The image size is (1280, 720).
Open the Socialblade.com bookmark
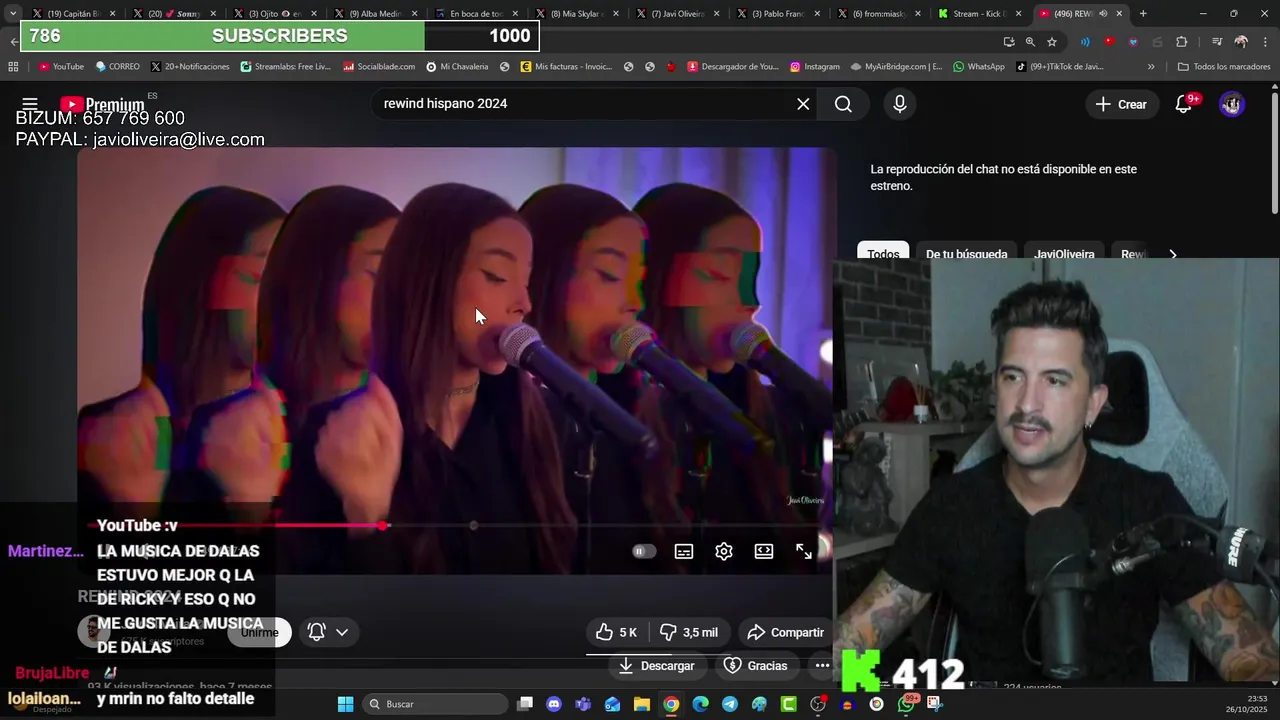(379, 66)
